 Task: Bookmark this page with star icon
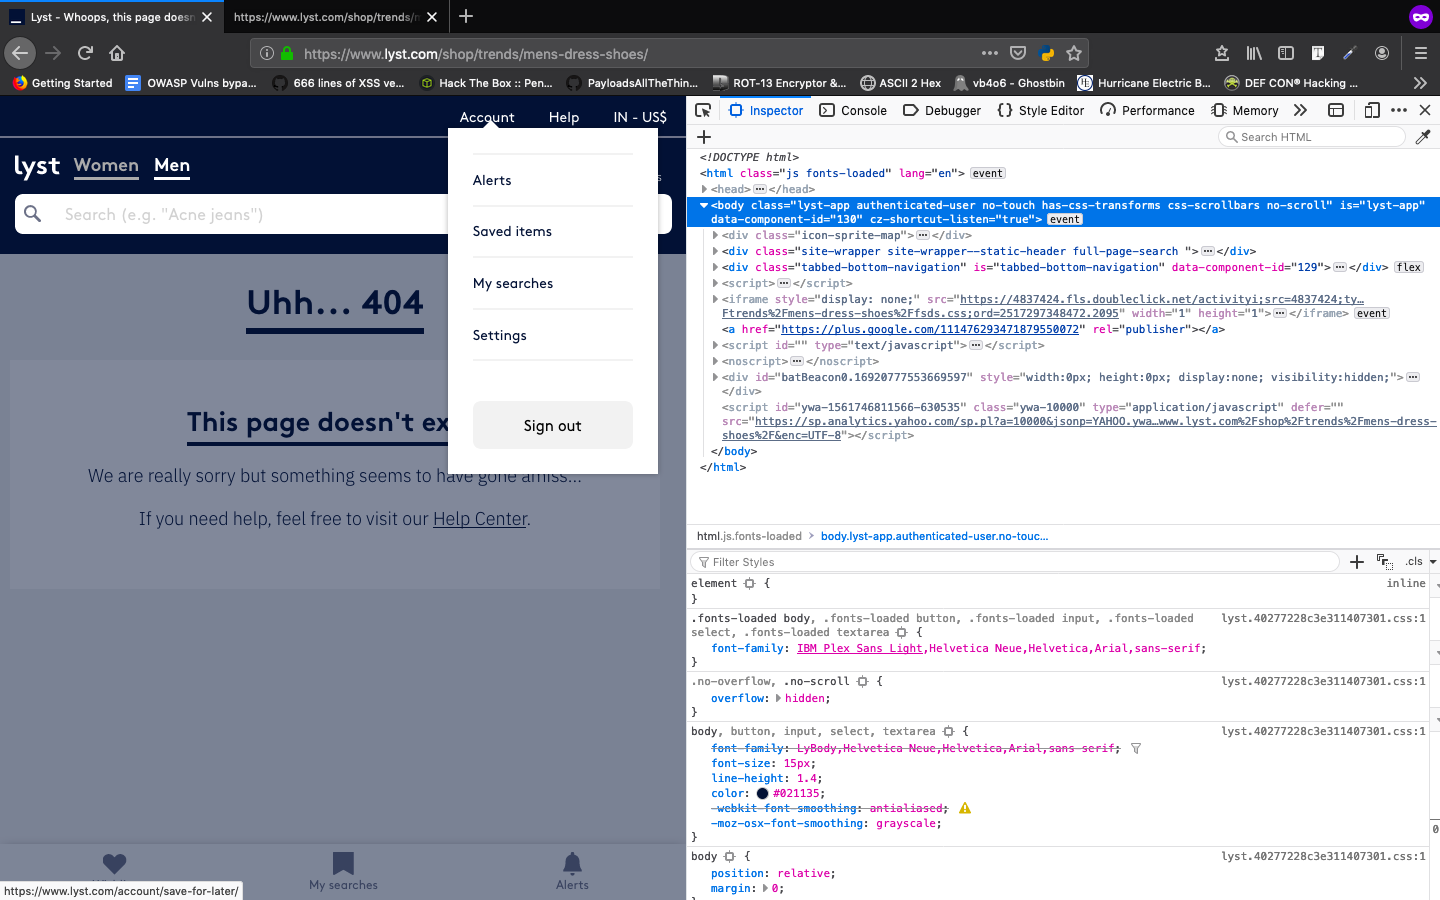point(1074,53)
